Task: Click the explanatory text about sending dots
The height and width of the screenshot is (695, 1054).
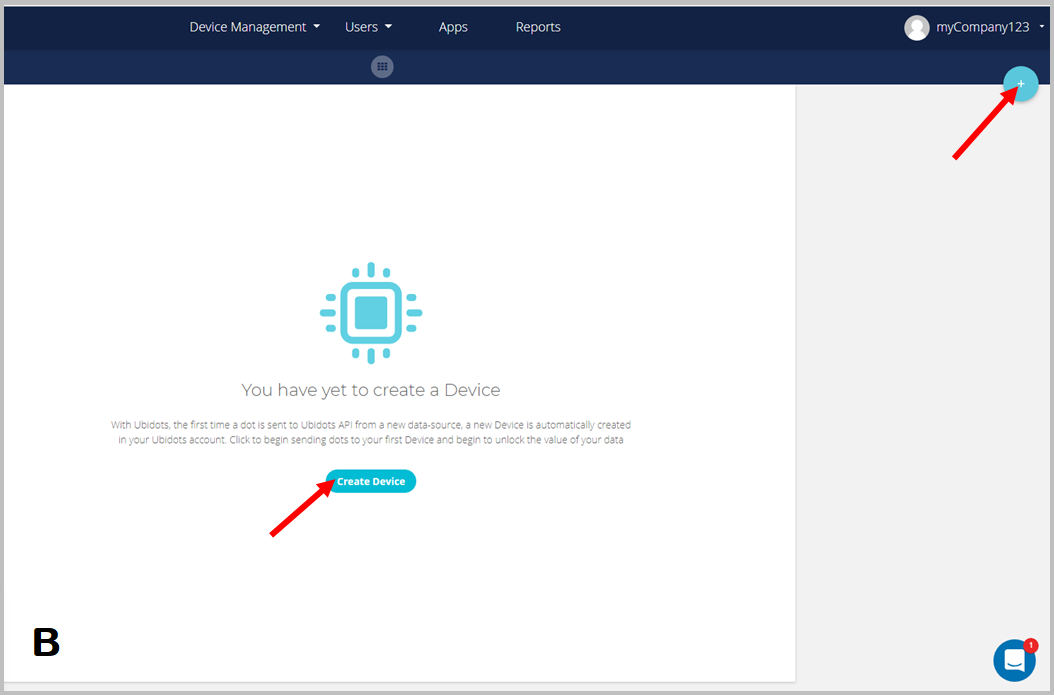Action: tap(371, 431)
